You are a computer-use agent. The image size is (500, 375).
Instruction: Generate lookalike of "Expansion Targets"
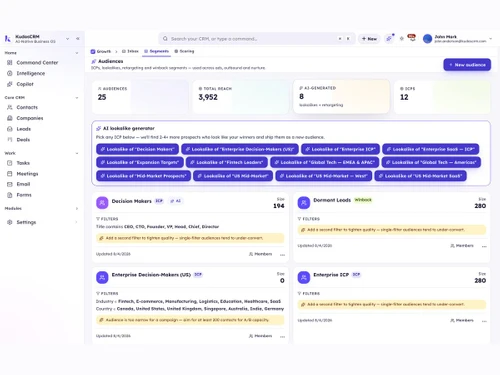click(x=140, y=162)
